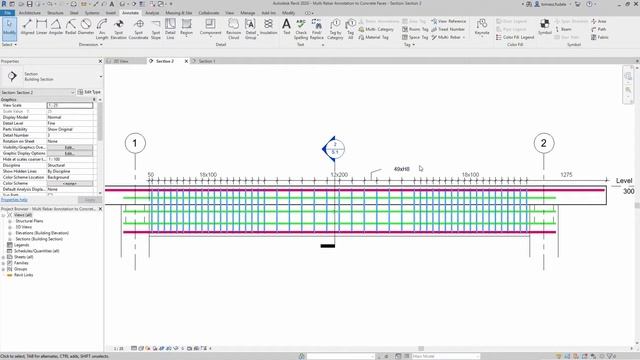The height and width of the screenshot is (360, 640).
Task: Click the Tread Number tool
Action: coord(448,29)
